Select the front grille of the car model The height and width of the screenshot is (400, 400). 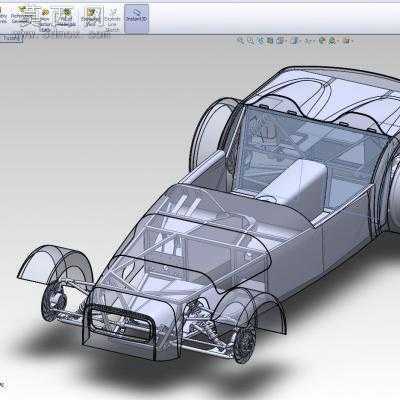pyautogui.click(x=120, y=324)
